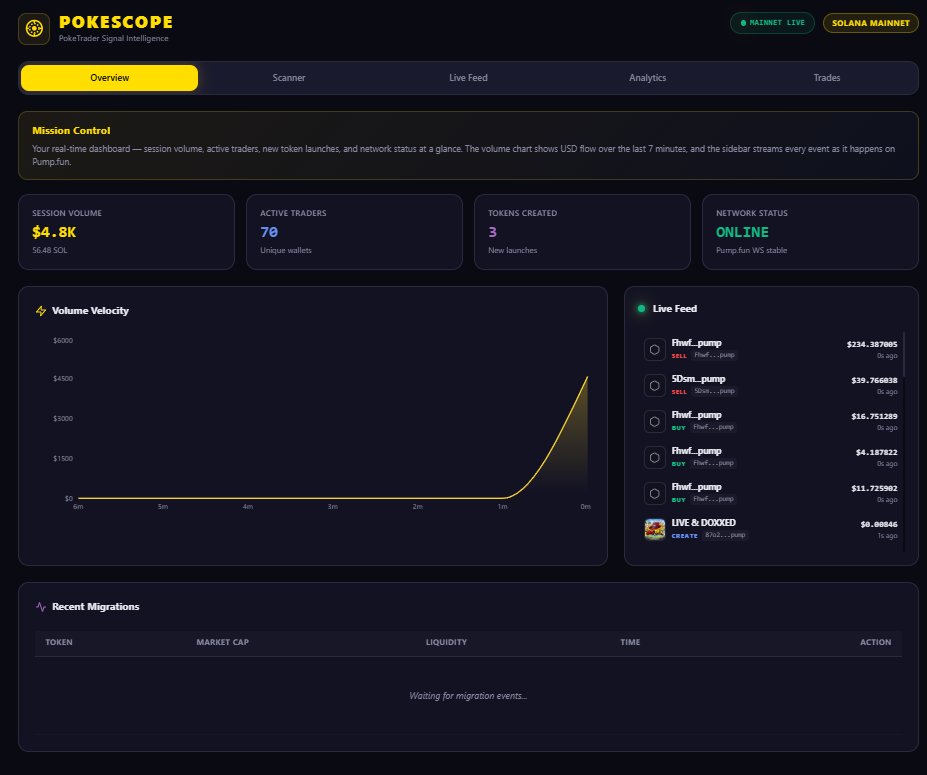Click the LIQUIDITY column header

(x=446, y=642)
